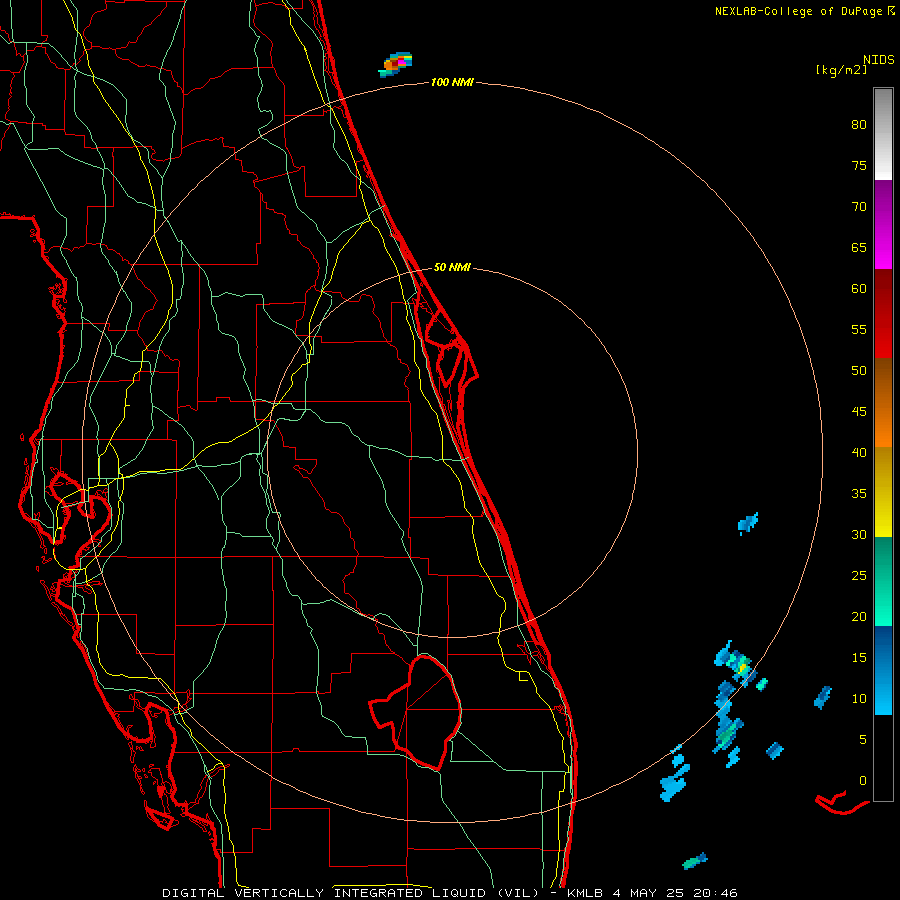Click the orange-brown segment of the color bar

(883, 402)
